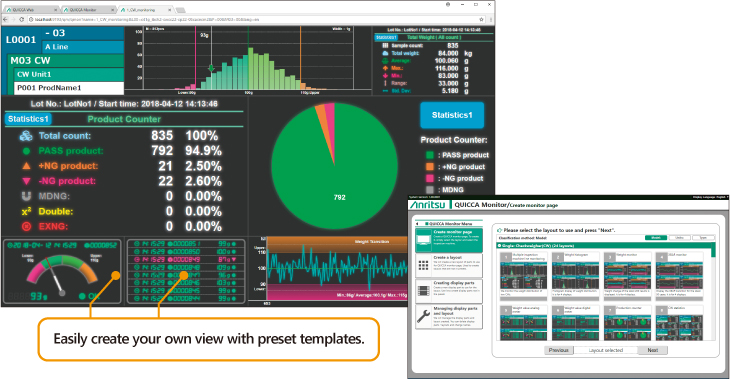The height and width of the screenshot is (379, 730).
Task: Open a new browser tab
Action: coord(181,10)
